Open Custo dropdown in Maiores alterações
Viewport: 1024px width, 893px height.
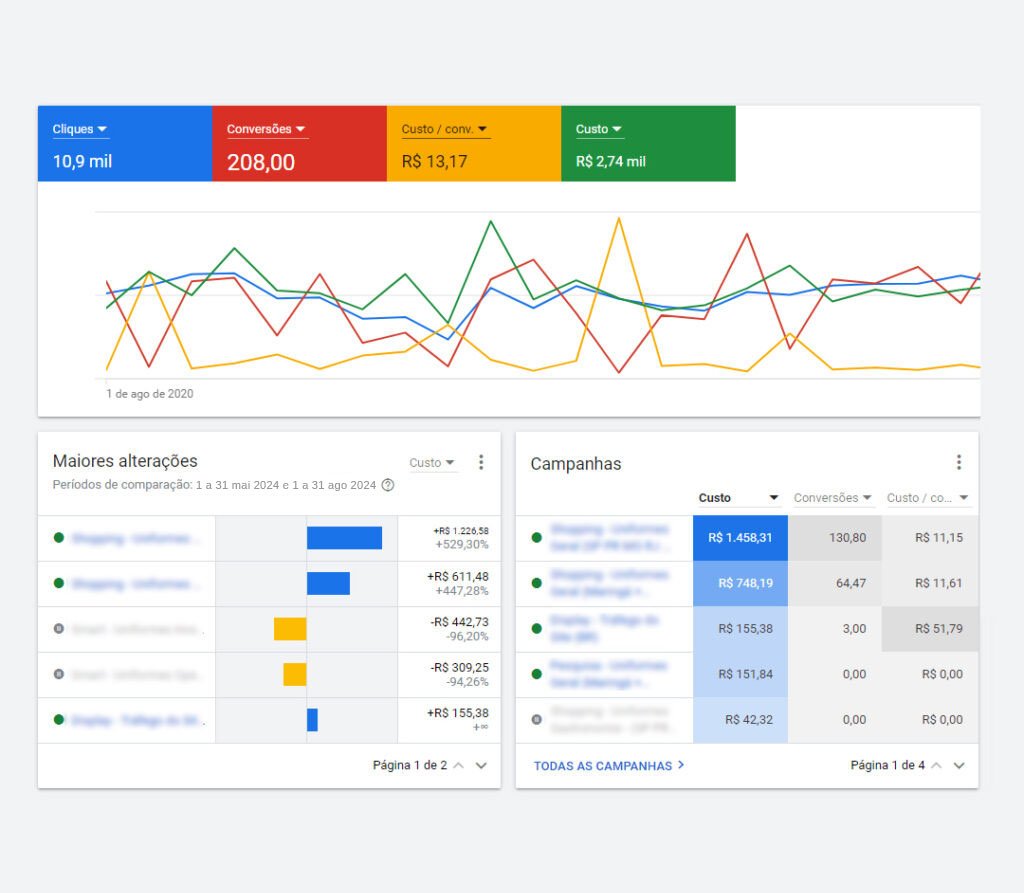(432, 463)
